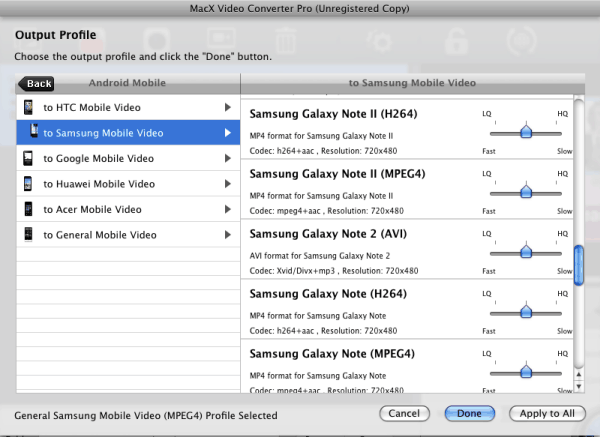
Task: Select to Huawei Mobile Video category
Action: (x=128, y=184)
